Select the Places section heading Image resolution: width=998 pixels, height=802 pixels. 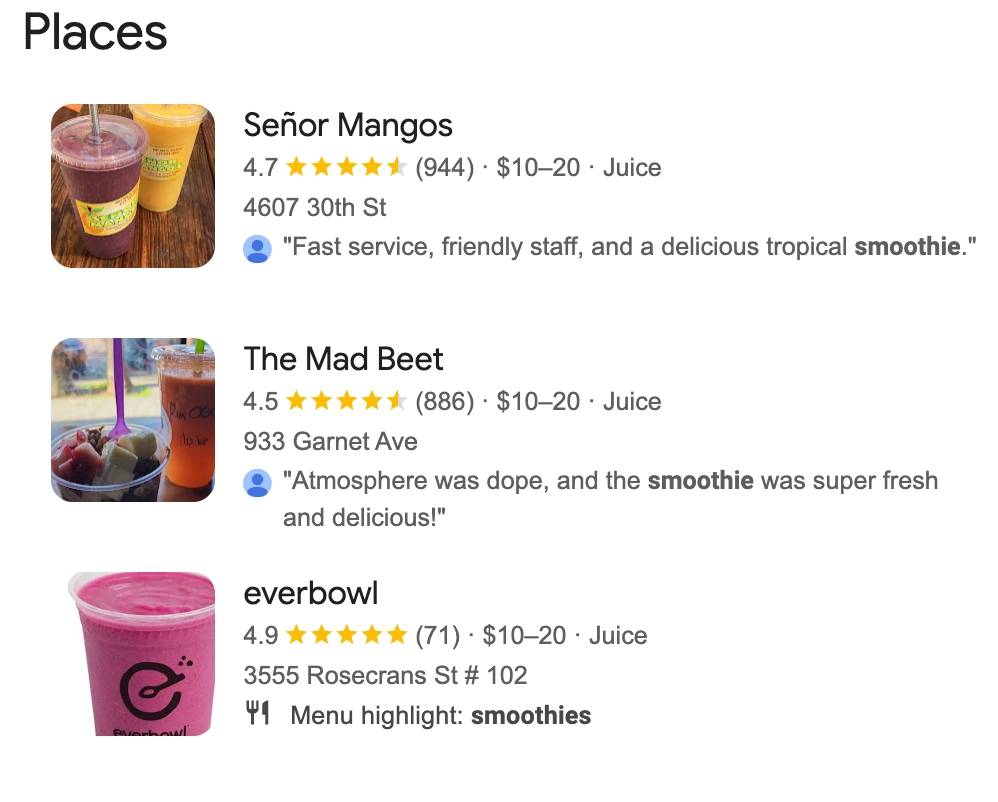(96, 33)
